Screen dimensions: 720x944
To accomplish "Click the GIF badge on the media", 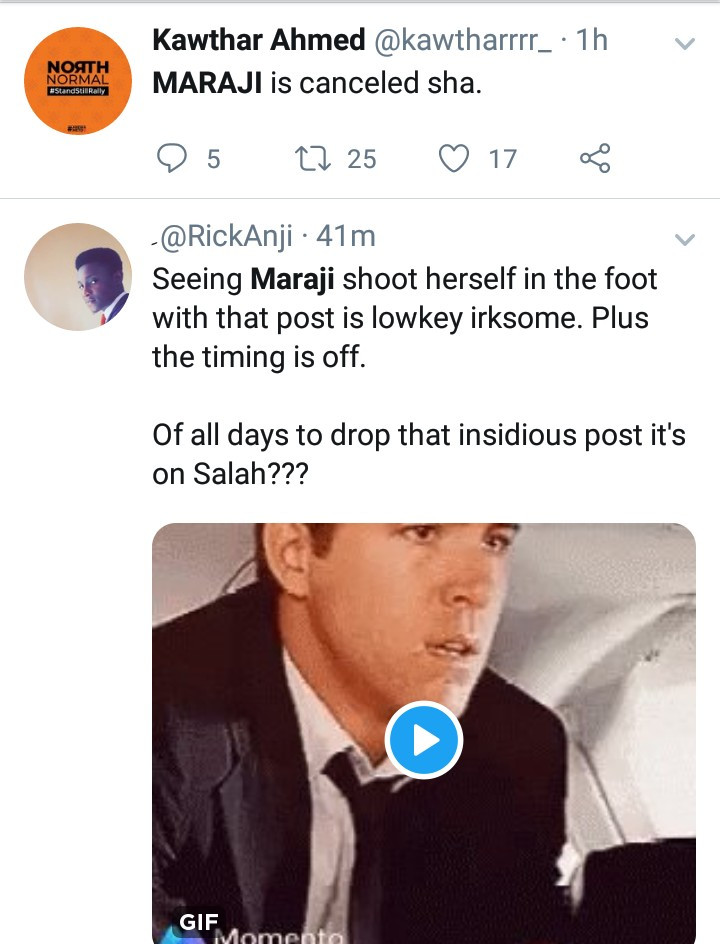I will click(x=199, y=921).
